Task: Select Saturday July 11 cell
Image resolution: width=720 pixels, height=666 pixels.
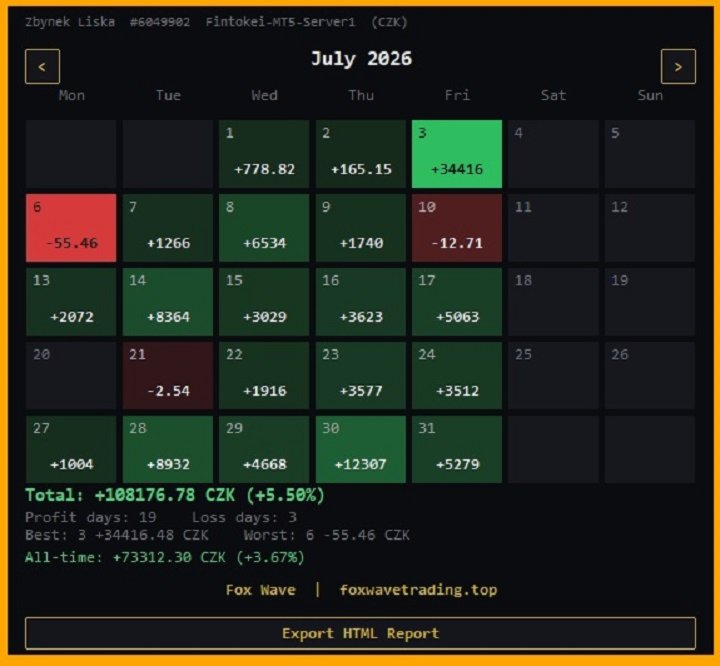Action: tap(553, 228)
